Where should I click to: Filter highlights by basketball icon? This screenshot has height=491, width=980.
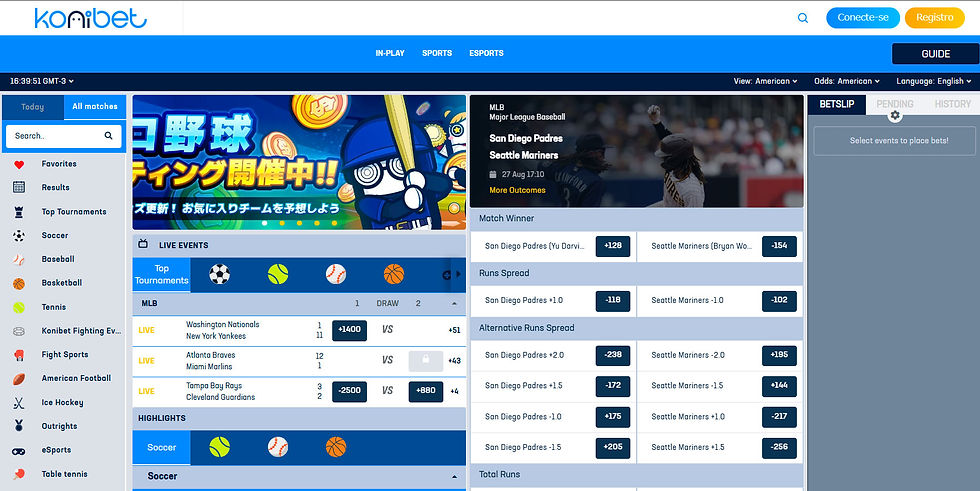(x=336, y=447)
